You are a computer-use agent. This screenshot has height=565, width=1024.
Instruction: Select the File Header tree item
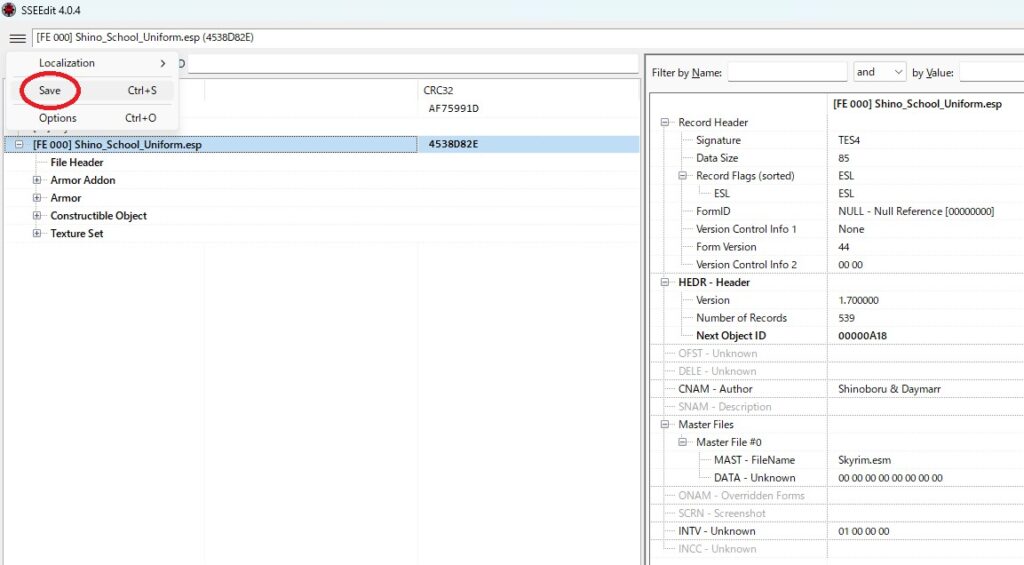tap(77, 163)
